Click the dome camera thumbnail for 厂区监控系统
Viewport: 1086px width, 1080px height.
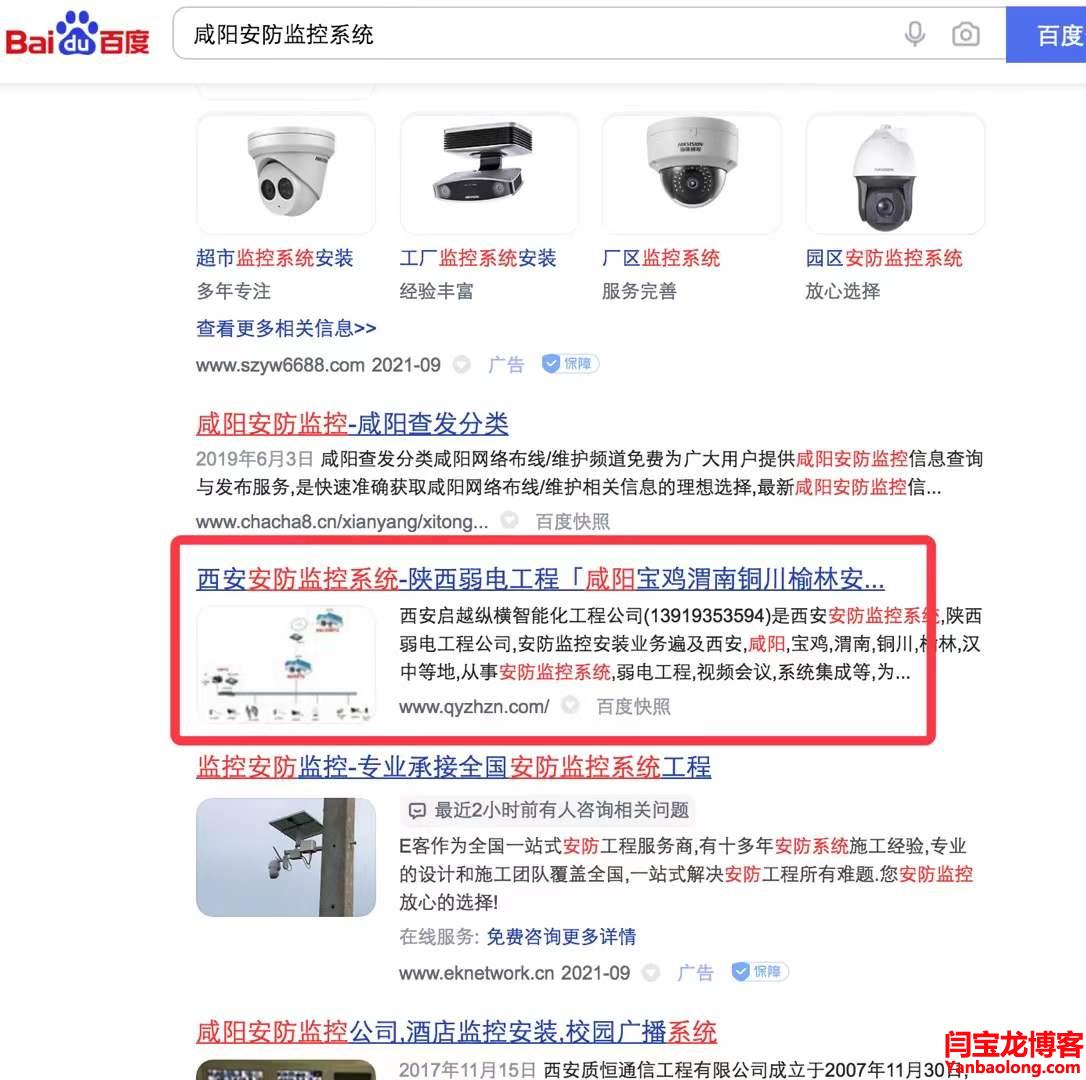(x=691, y=174)
